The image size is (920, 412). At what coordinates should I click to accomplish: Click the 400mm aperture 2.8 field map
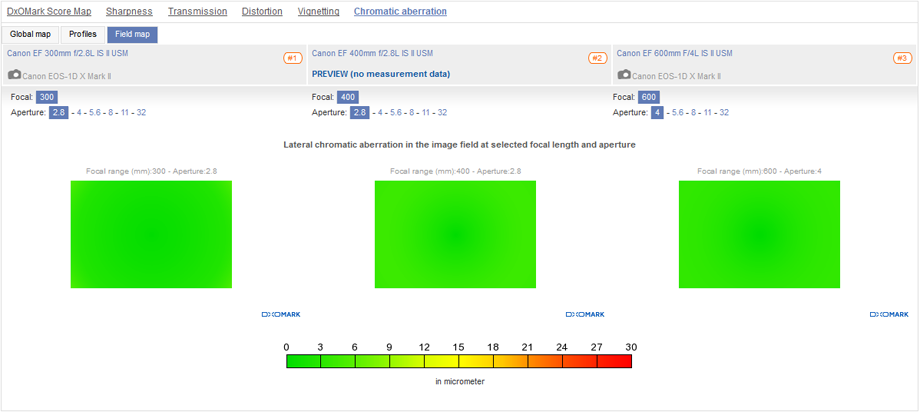pyautogui.click(x=455, y=234)
